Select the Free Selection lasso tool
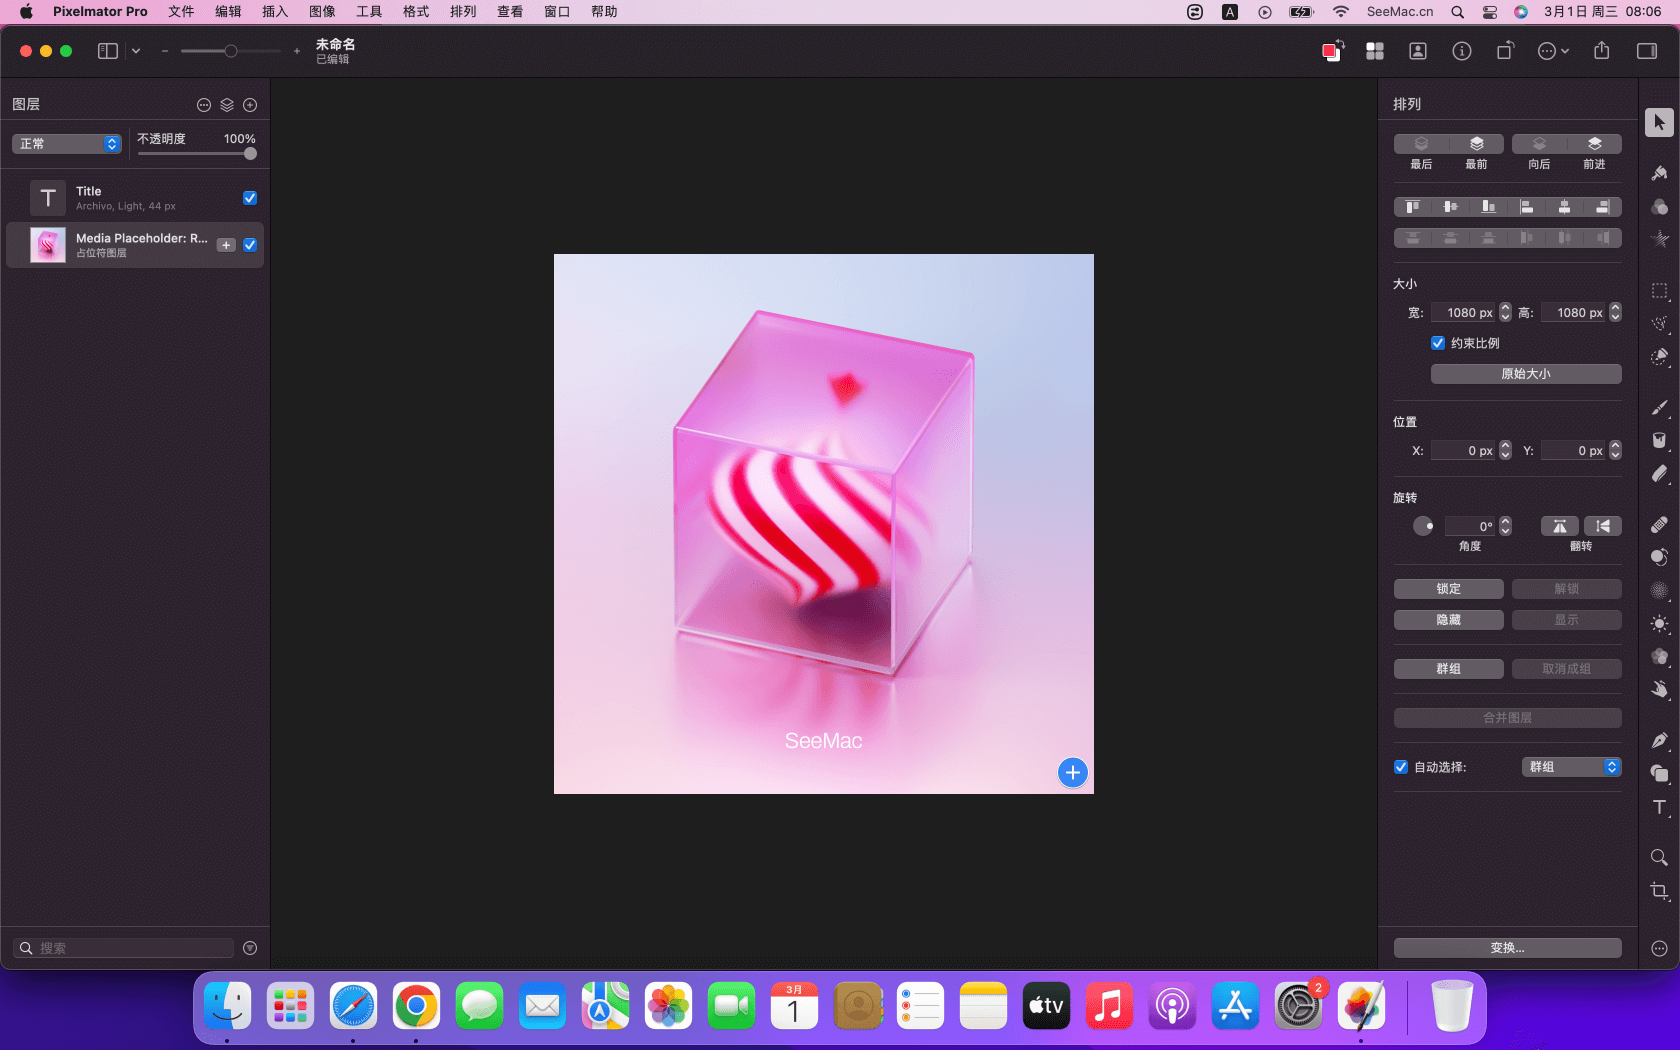 pyautogui.click(x=1659, y=323)
